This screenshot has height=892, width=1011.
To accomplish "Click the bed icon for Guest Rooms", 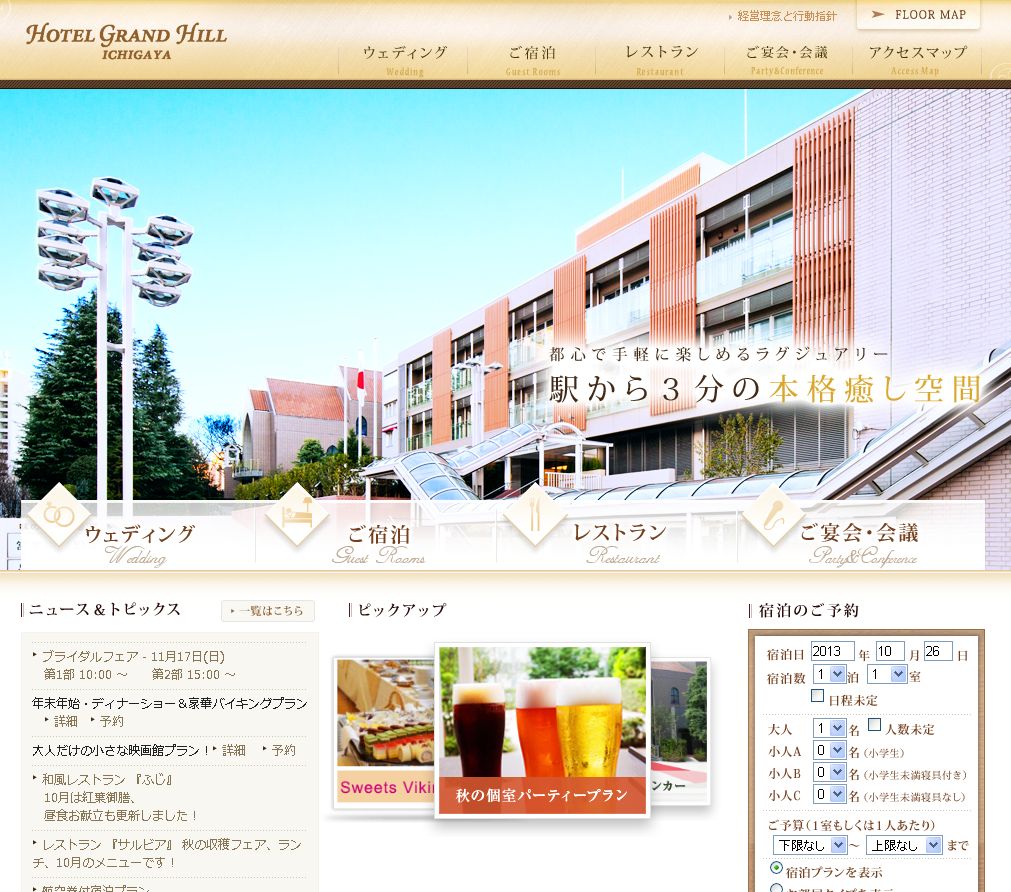I will 297,515.
